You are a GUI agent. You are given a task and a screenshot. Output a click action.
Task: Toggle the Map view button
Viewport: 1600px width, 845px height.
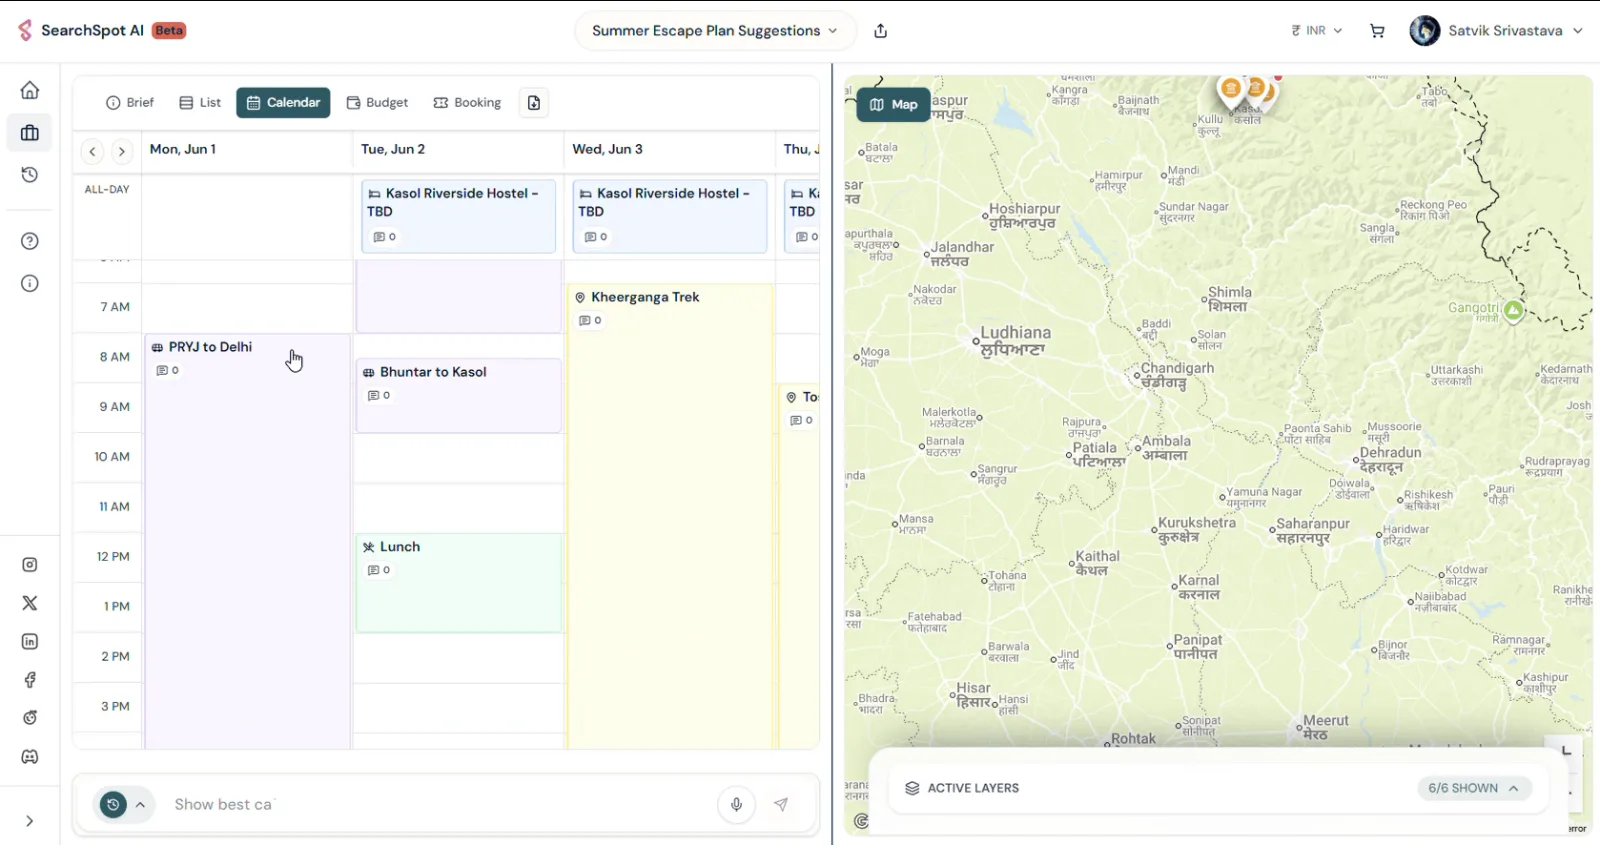pos(893,104)
